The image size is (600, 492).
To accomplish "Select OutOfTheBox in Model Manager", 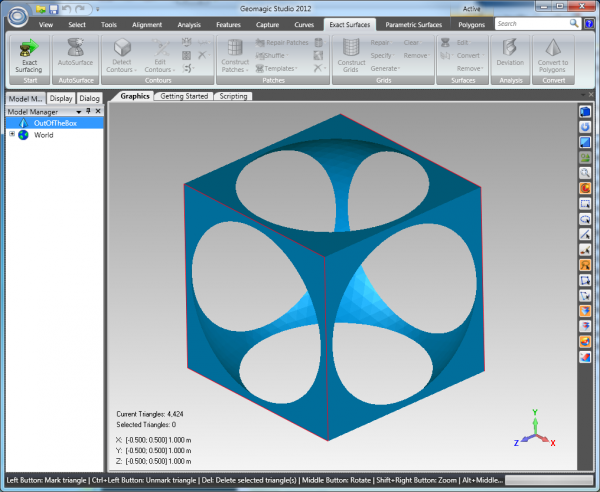I will (x=54, y=123).
